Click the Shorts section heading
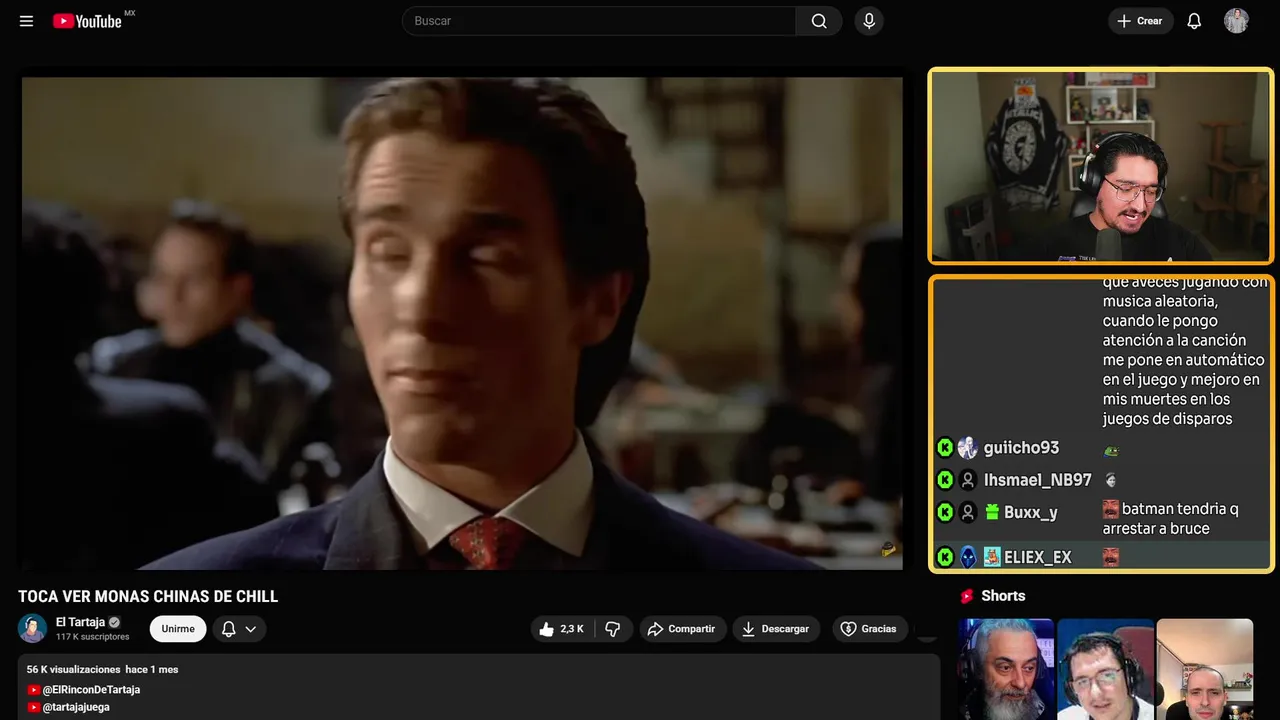Image resolution: width=1280 pixels, height=720 pixels. 1003,596
